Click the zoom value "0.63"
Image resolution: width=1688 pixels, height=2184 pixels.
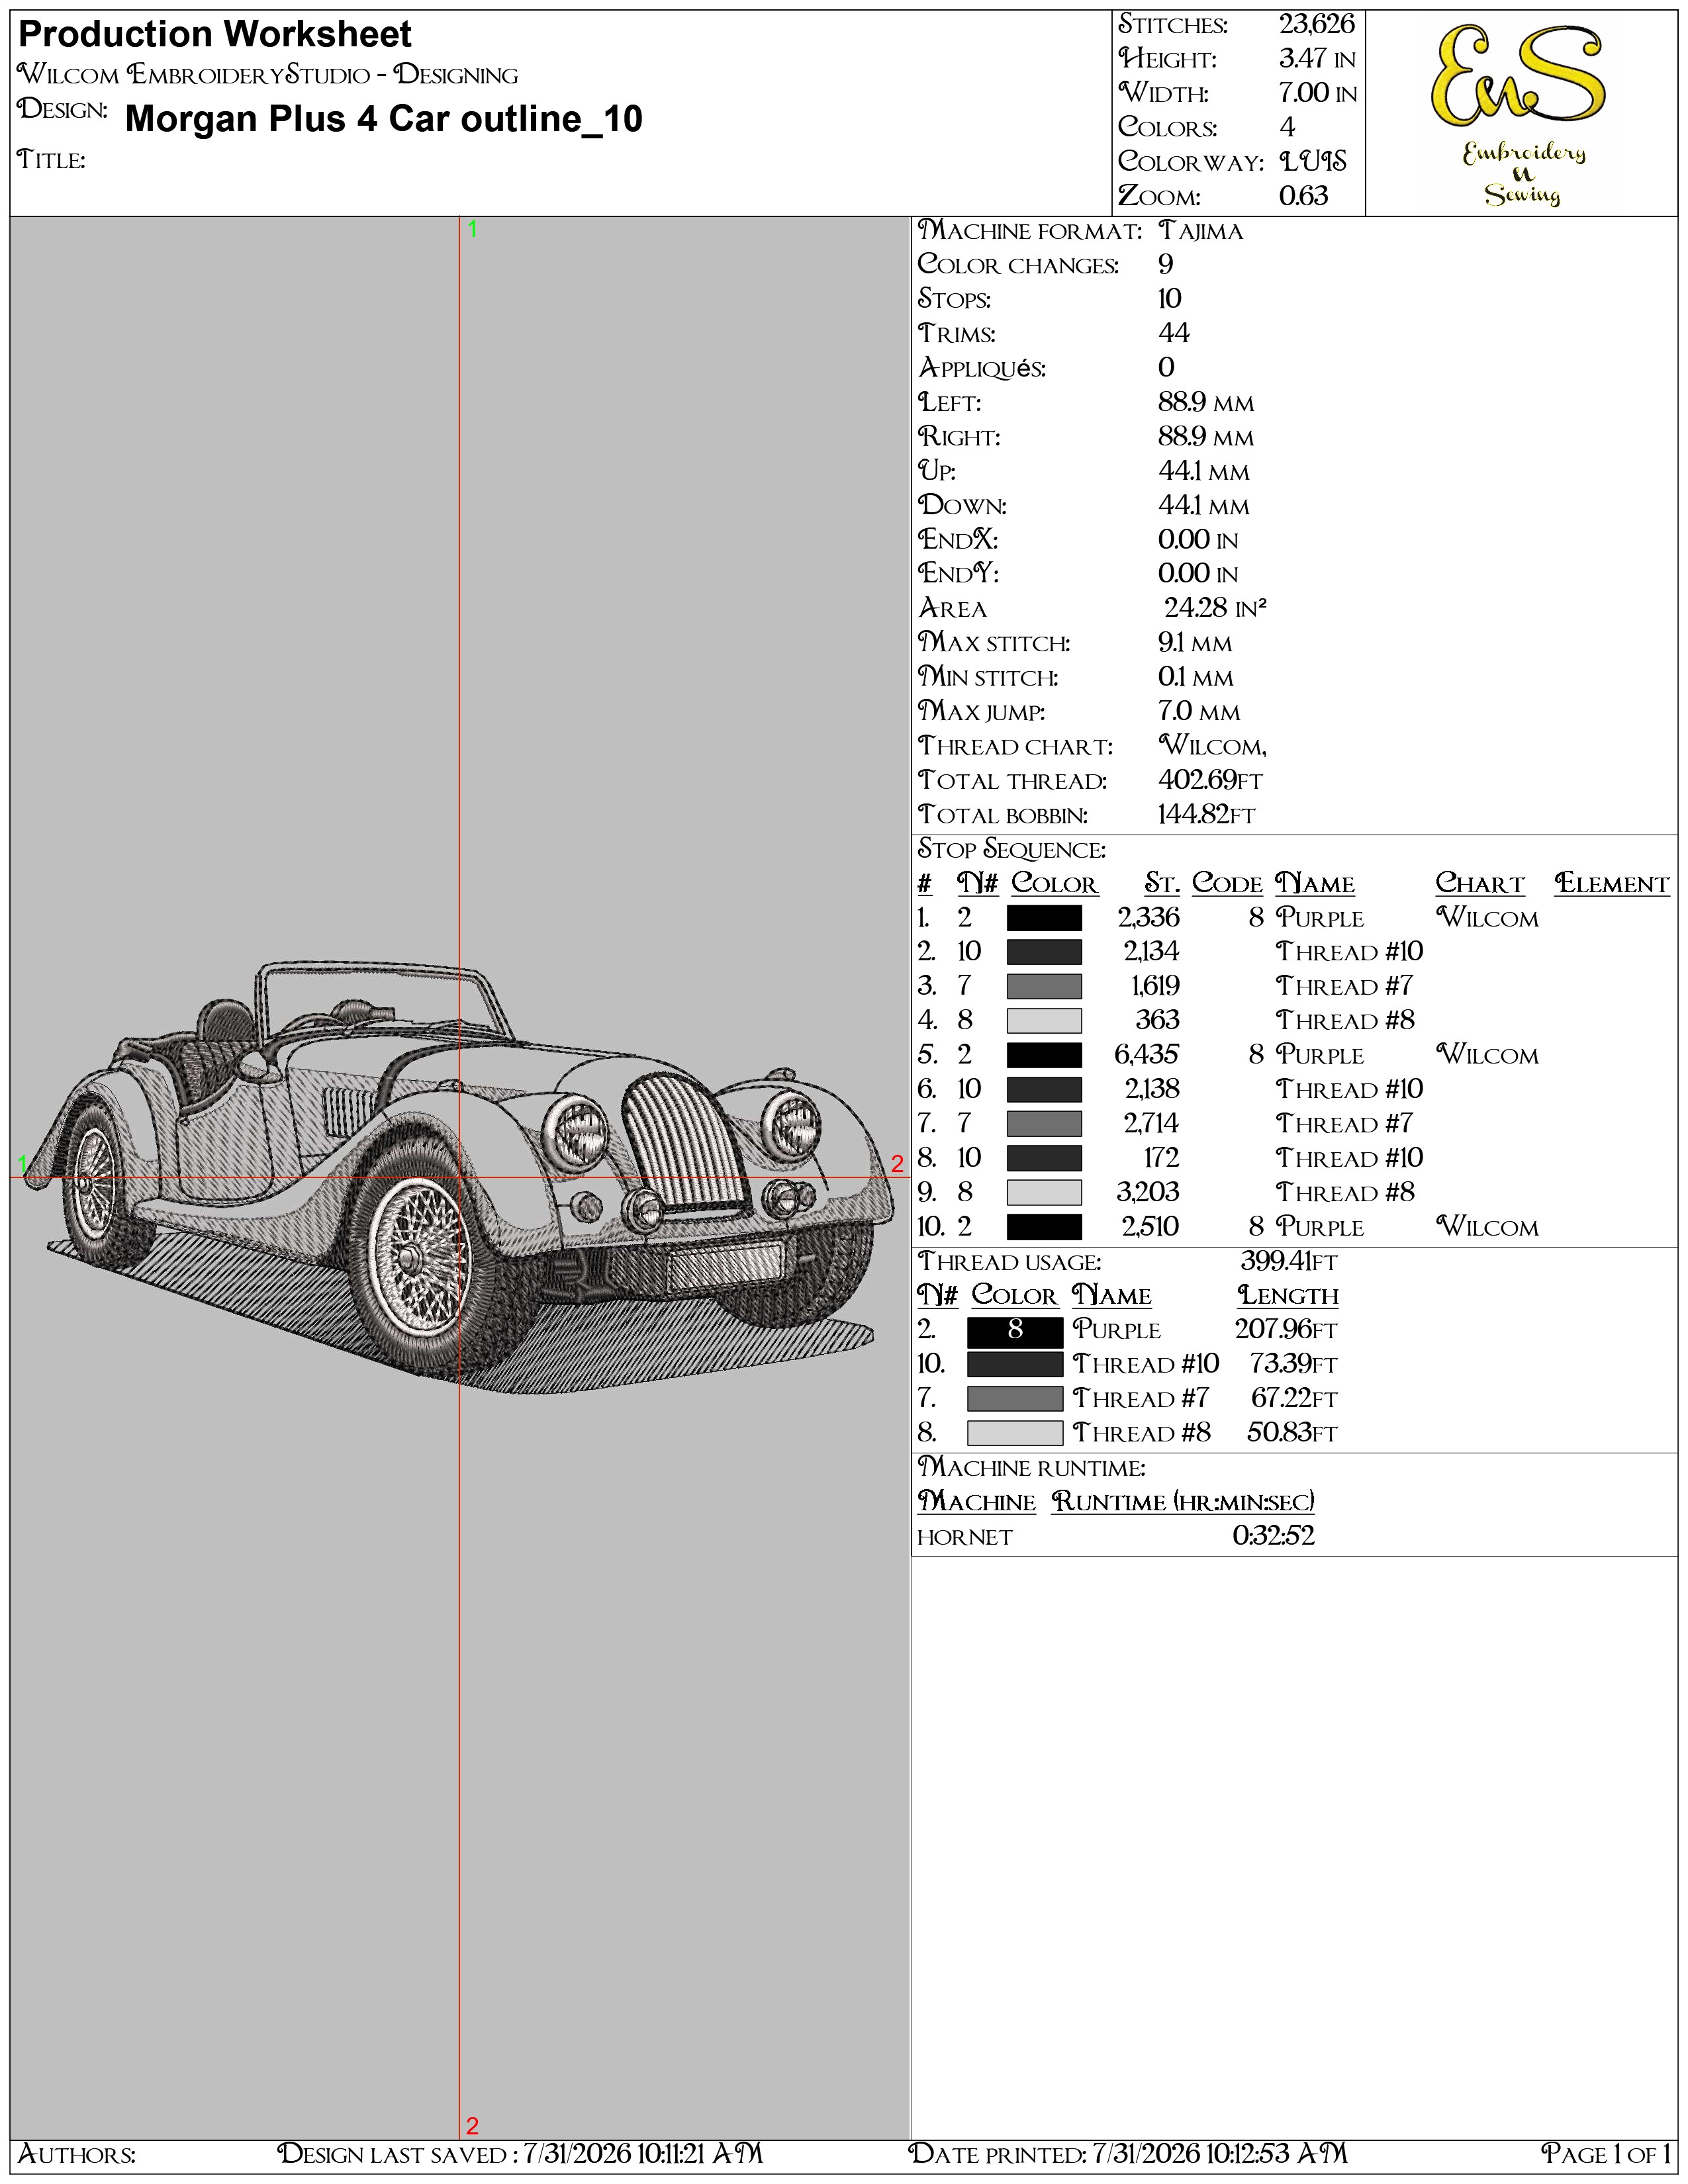point(1304,196)
